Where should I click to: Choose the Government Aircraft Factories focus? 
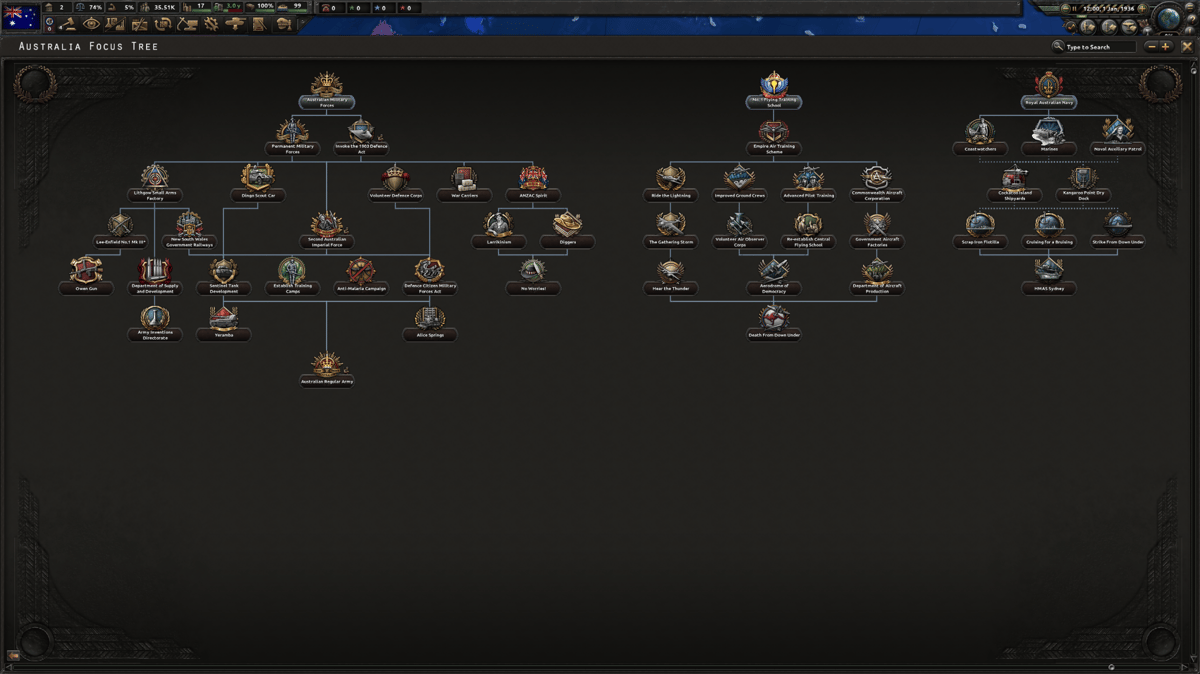tap(877, 229)
